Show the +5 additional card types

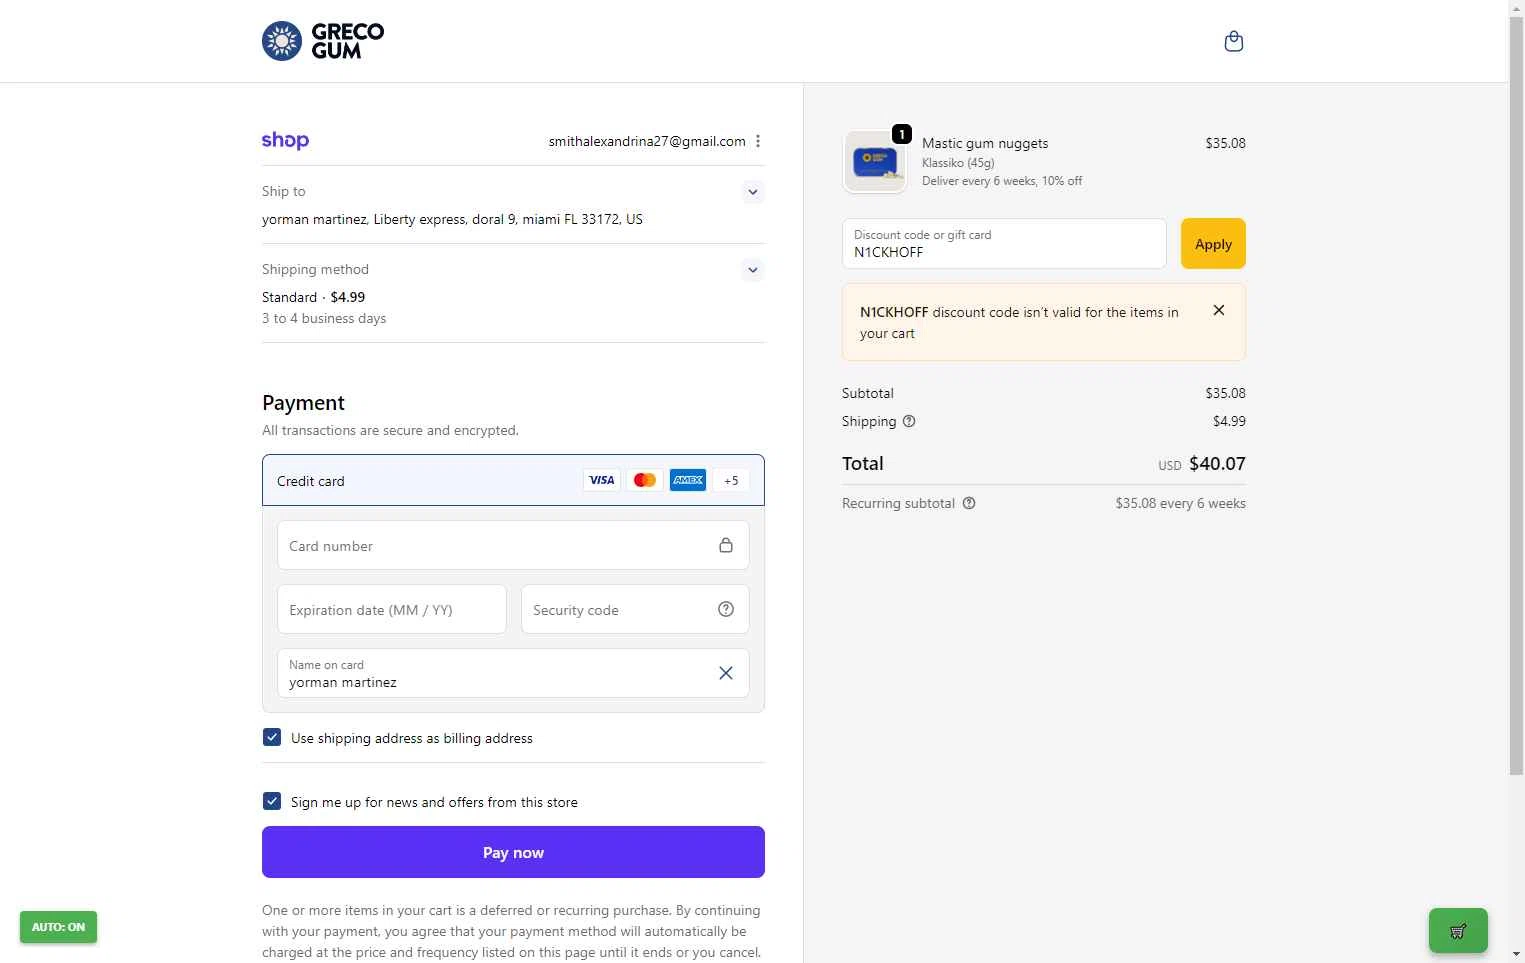coord(731,480)
